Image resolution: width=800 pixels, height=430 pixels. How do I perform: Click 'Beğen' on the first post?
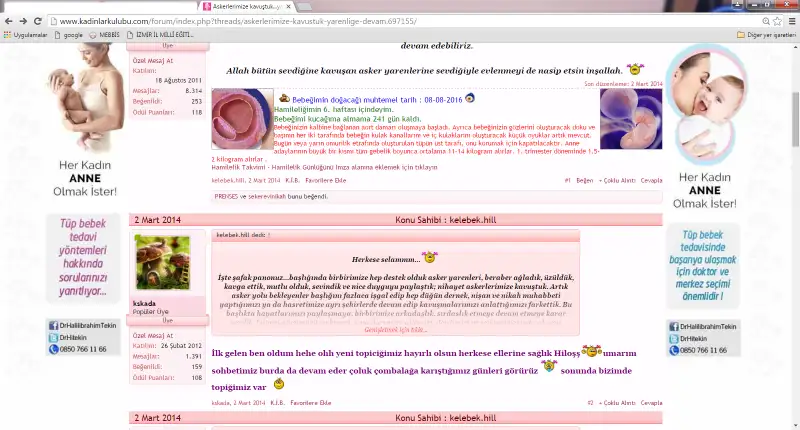click(x=584, y=180)
